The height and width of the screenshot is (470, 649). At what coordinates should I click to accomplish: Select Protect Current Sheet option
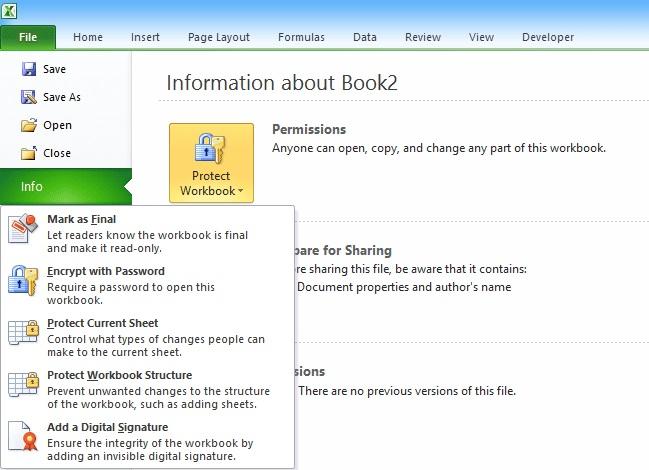(147, 337)
